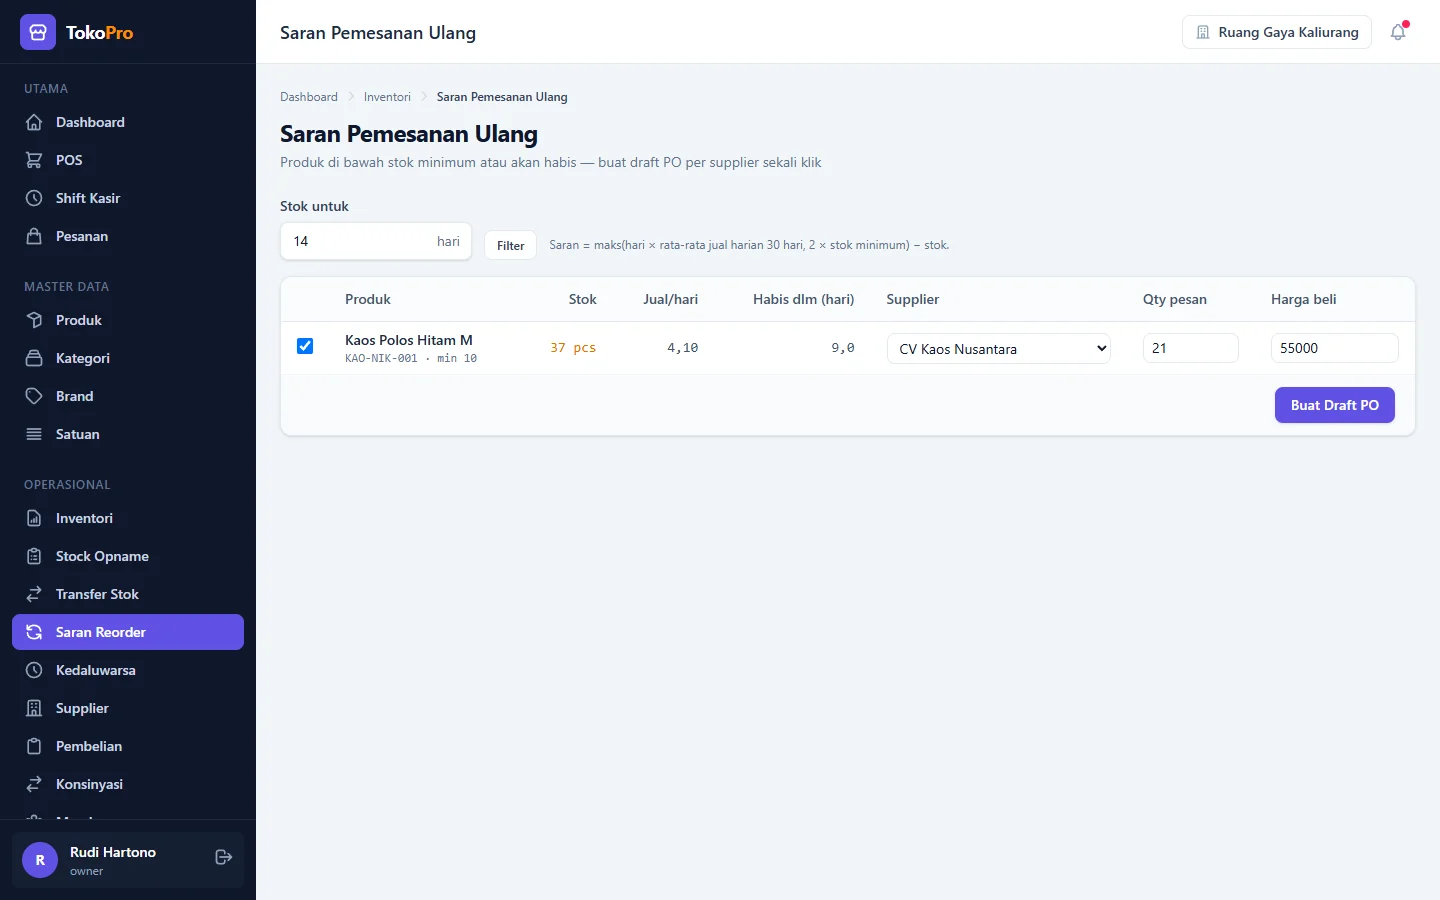
Task: Open the Stock Opname menu item
Action: pos(128,556)
